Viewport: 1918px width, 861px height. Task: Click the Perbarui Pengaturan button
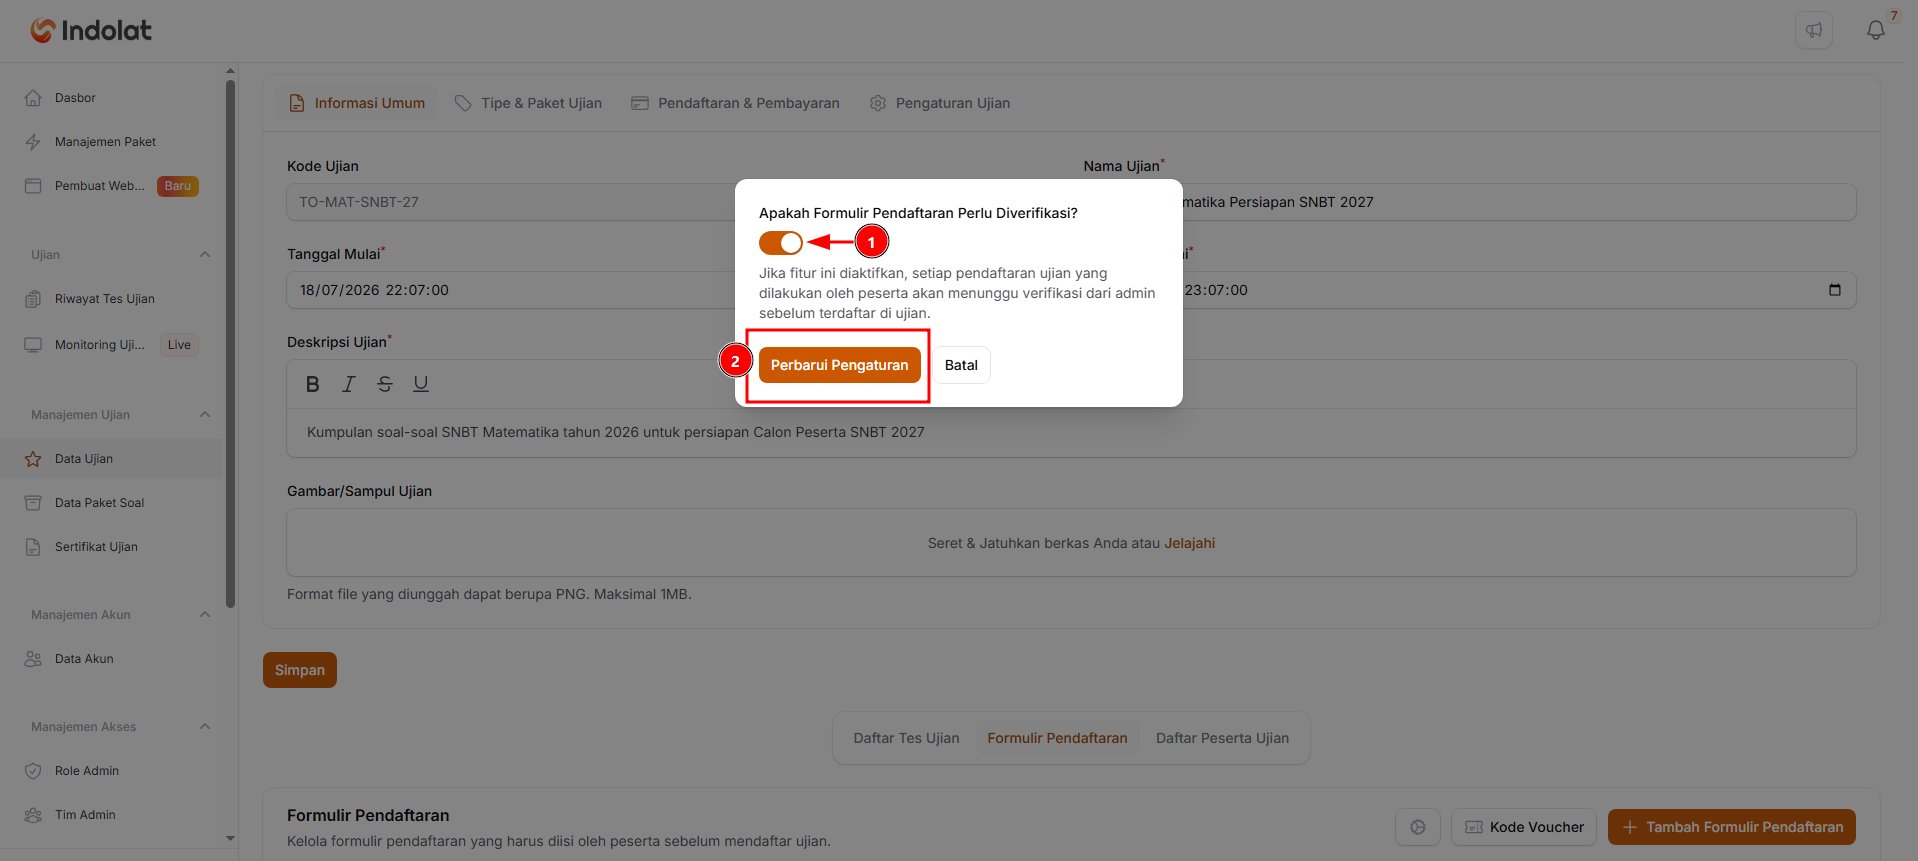(839, 365)
